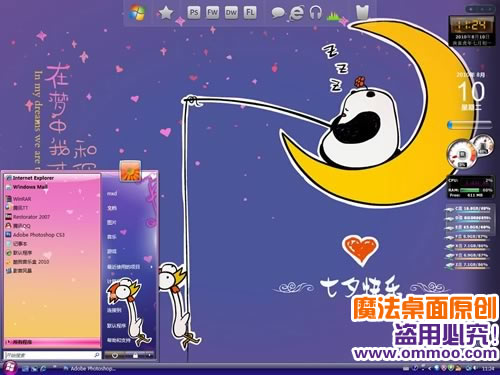Image resolution: width=500 pixels, height=375 pixels.
Task: Click the Windows logo icon in top dock
Action: 137,13
